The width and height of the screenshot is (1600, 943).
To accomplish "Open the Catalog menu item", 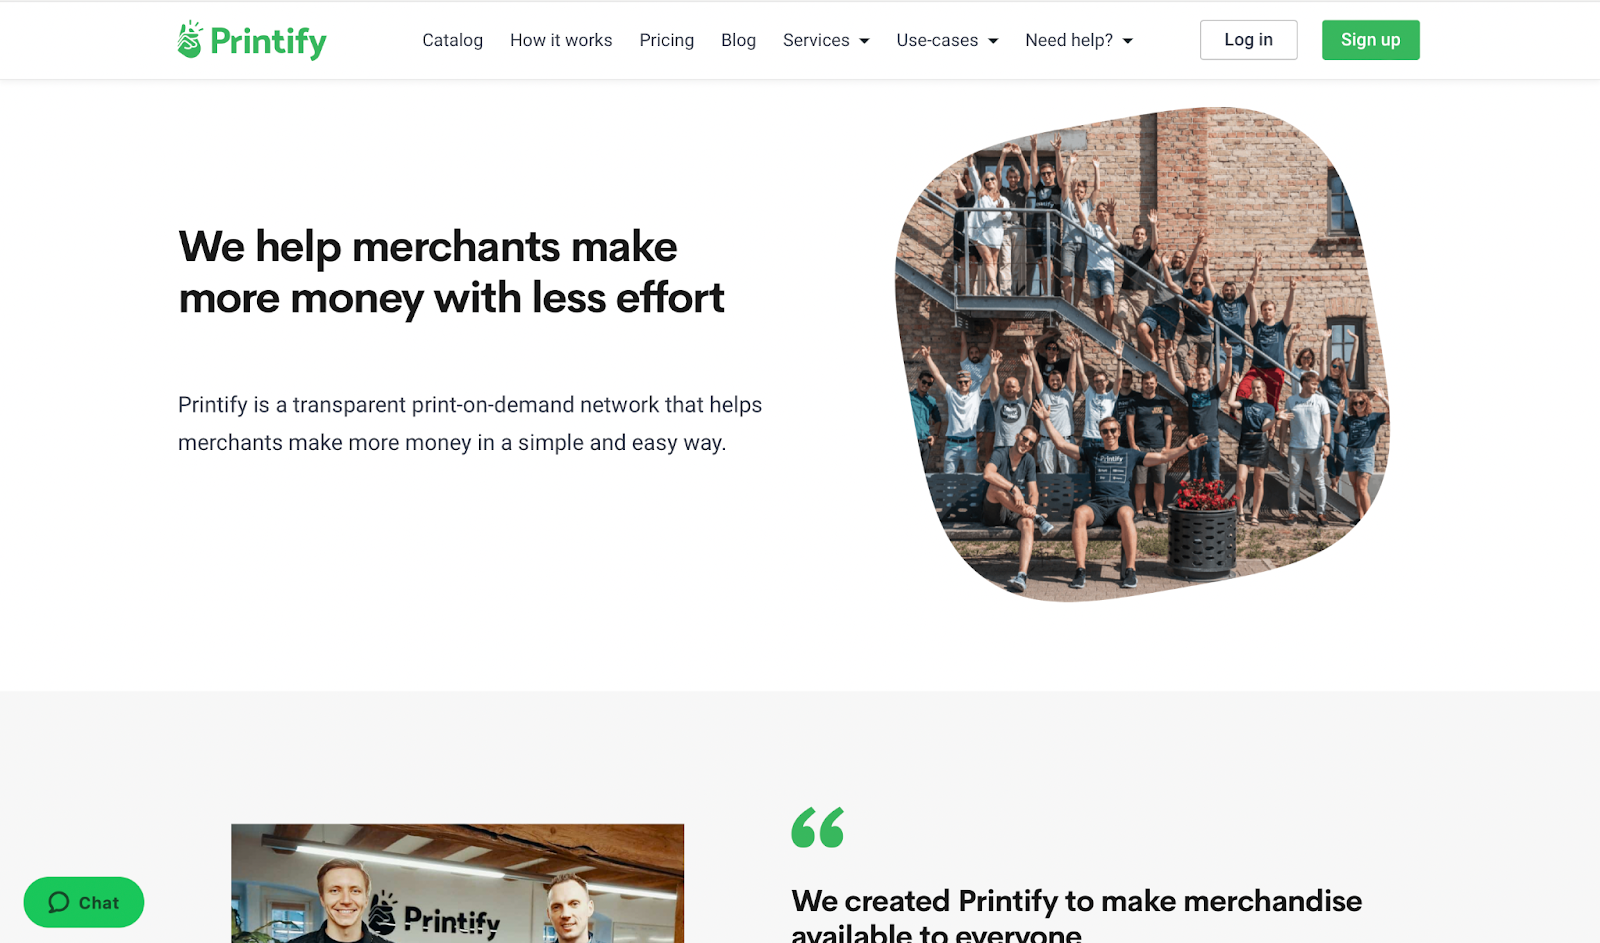I will 452,40.
